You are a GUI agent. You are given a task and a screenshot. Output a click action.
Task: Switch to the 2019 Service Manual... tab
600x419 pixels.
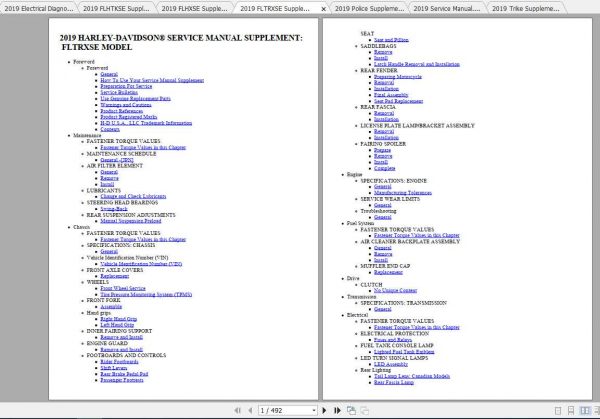[x=447, y=8]
